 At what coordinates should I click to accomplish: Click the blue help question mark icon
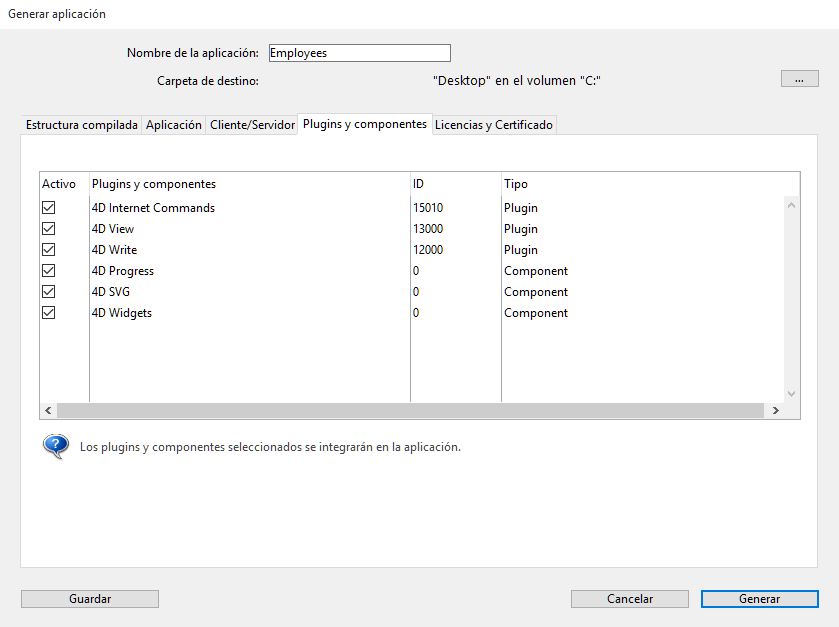coord(55,446)
